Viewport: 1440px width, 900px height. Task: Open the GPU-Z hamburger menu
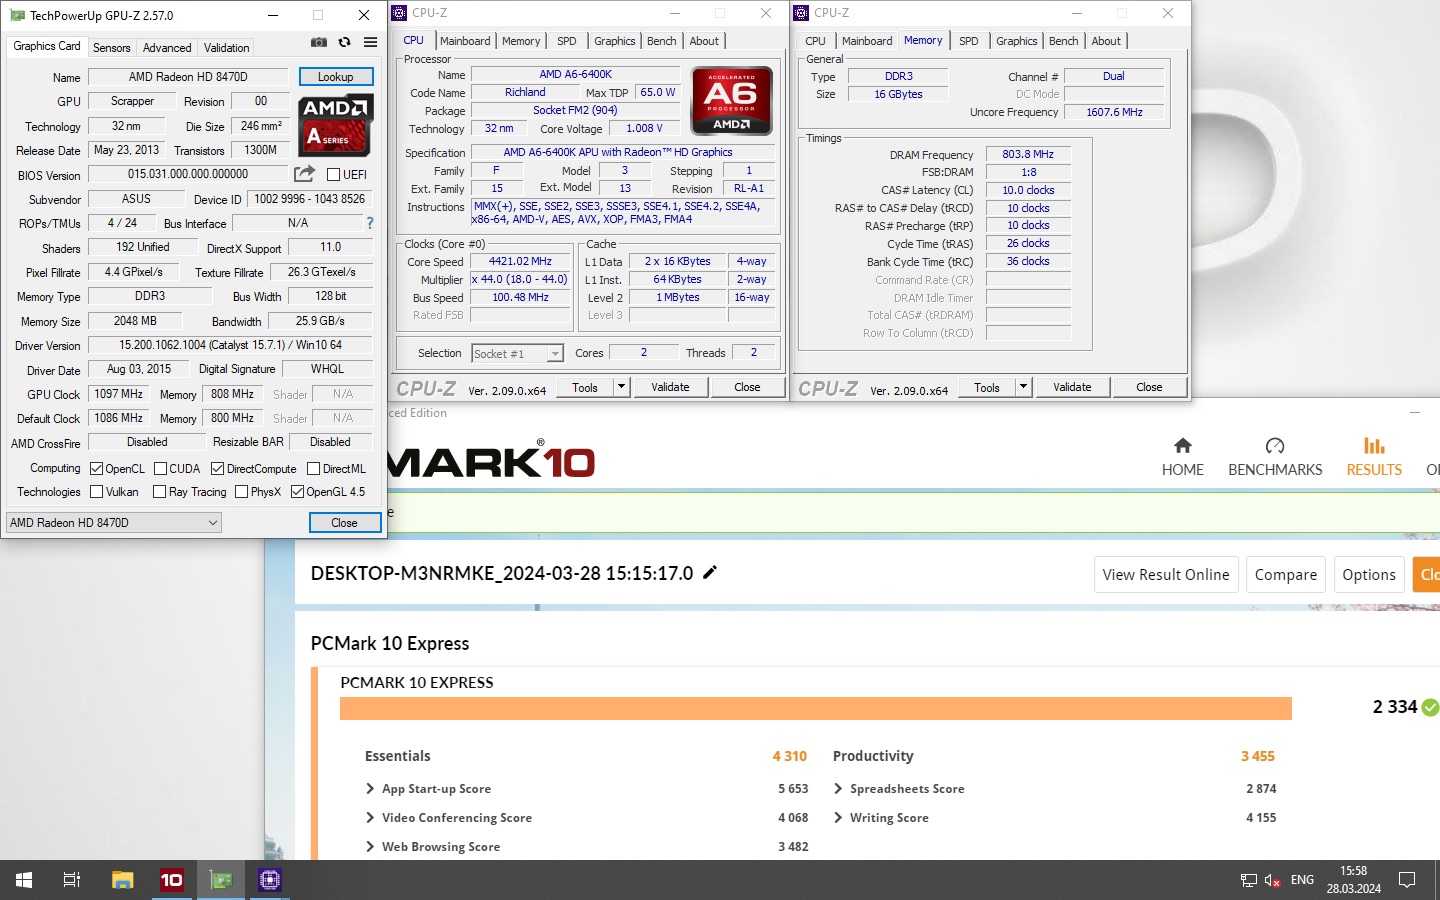[x=370, y=42]
